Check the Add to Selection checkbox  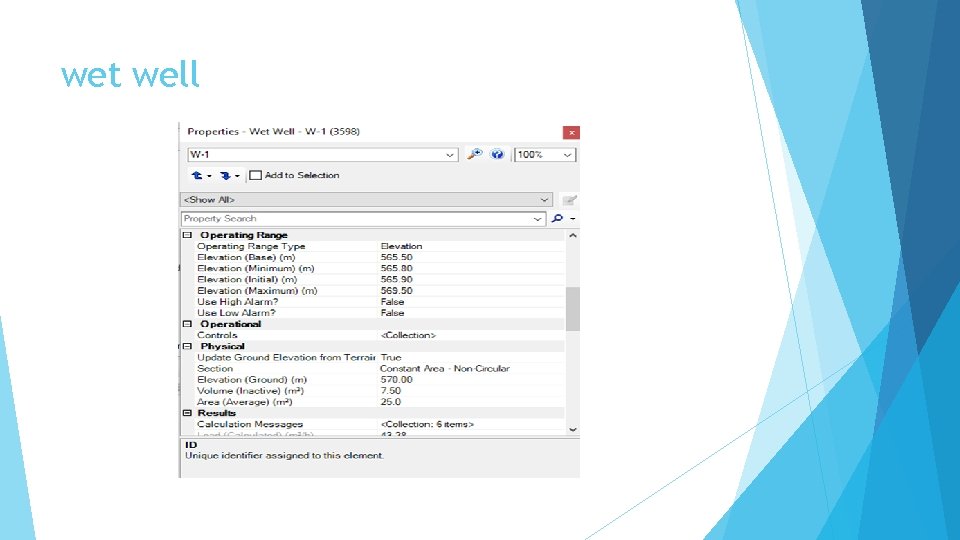(256, 175)
